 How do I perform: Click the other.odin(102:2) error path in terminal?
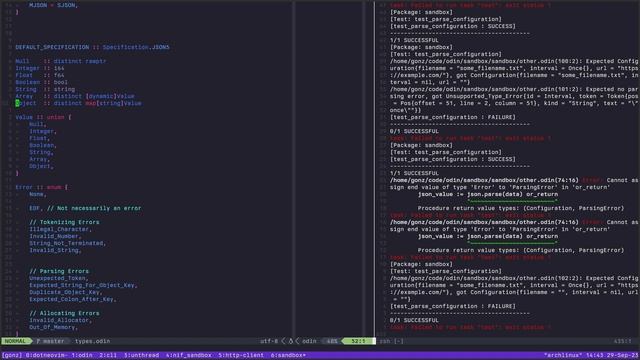tap(486, 278)
